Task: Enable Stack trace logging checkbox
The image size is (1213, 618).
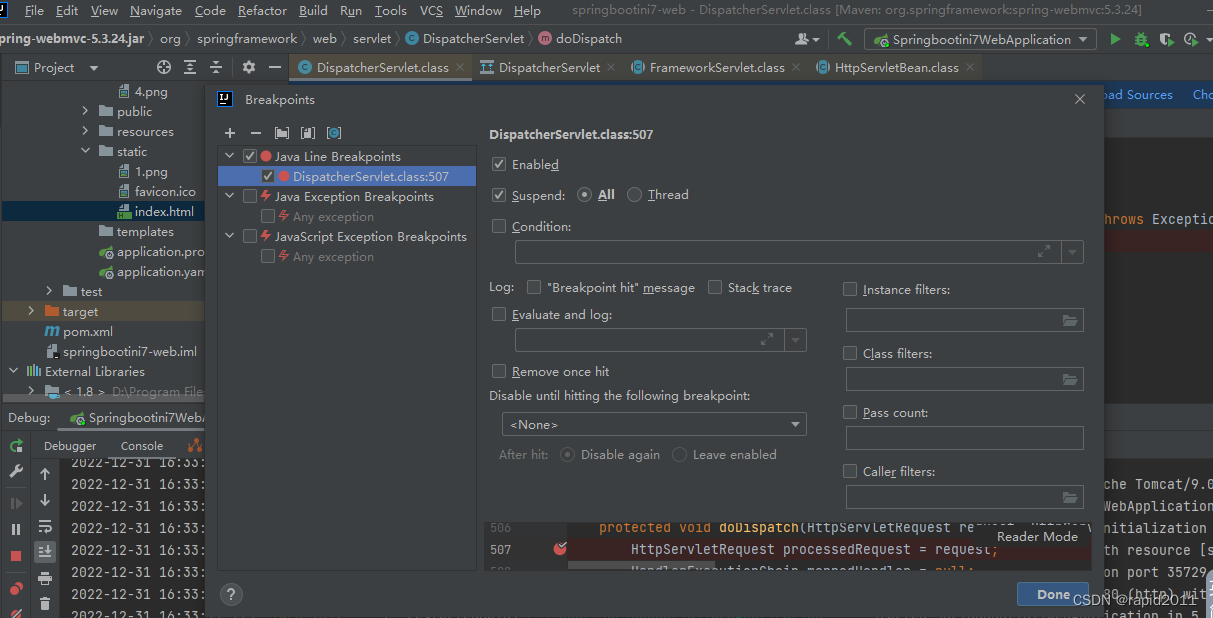Action: point(715,287)
